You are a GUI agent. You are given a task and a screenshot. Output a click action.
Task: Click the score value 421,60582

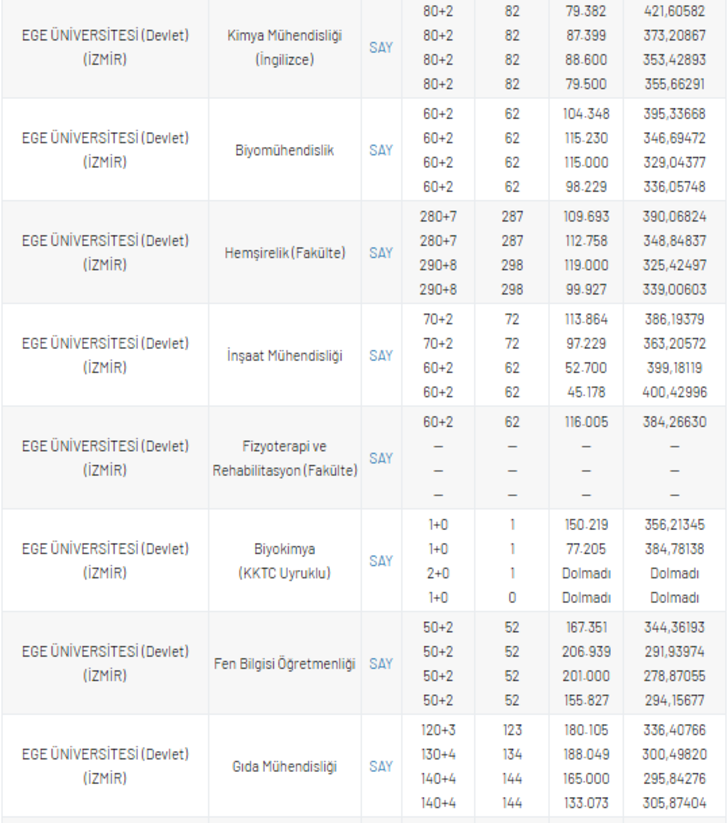[674, 11]
